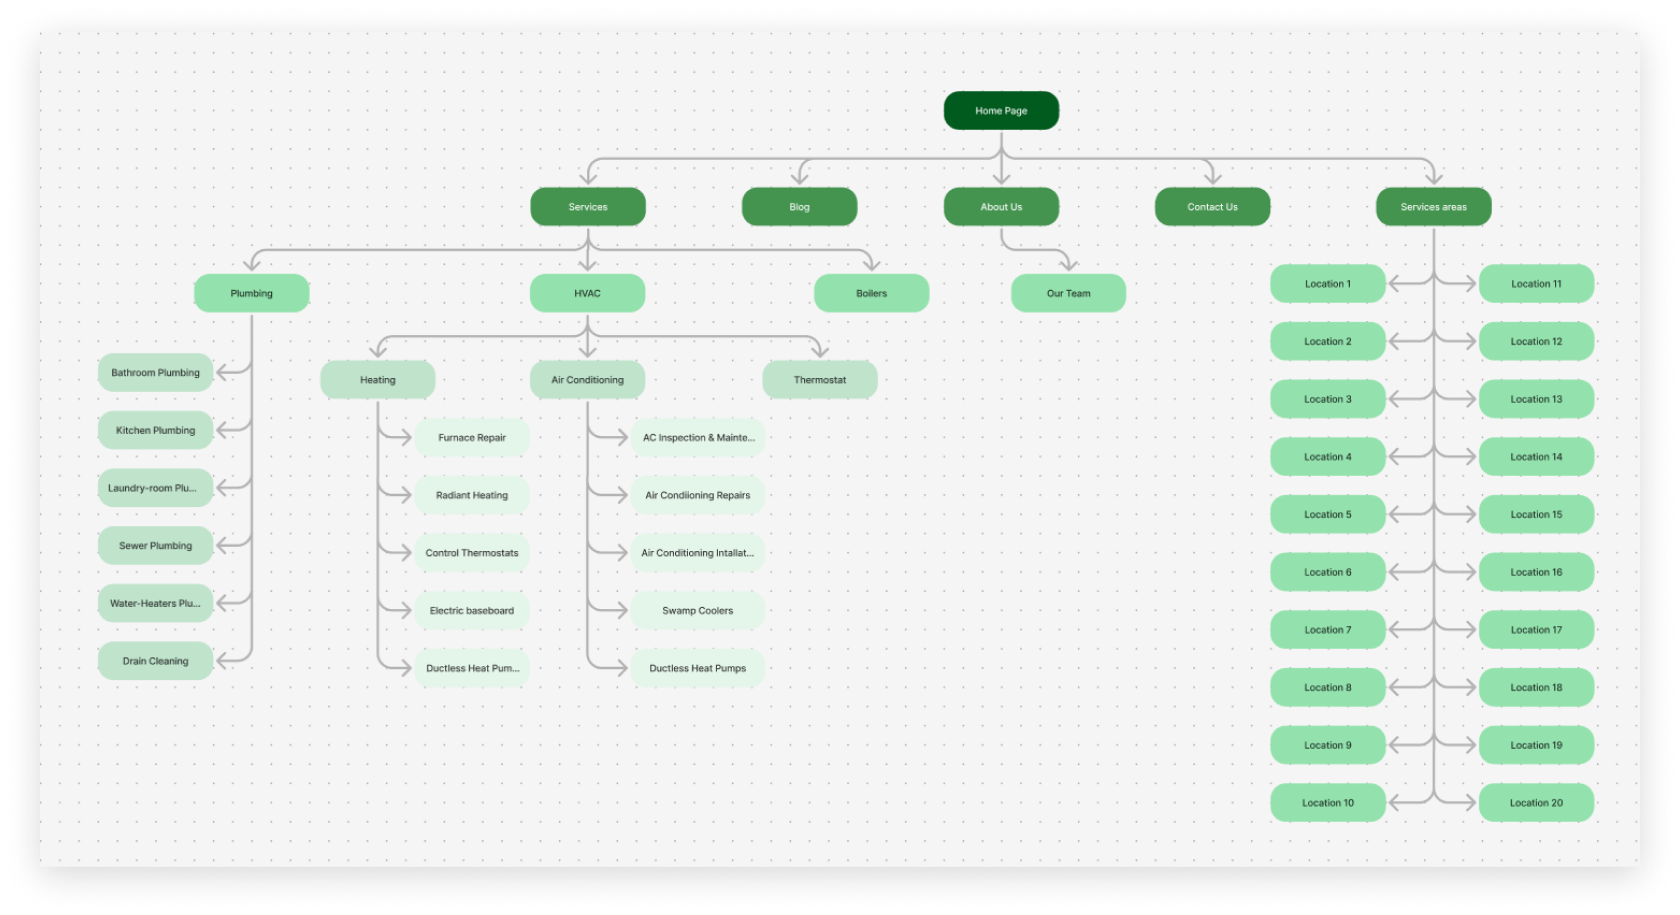
Task: Click the Swamp Coolers node
Action: click(x=697, y=611)
